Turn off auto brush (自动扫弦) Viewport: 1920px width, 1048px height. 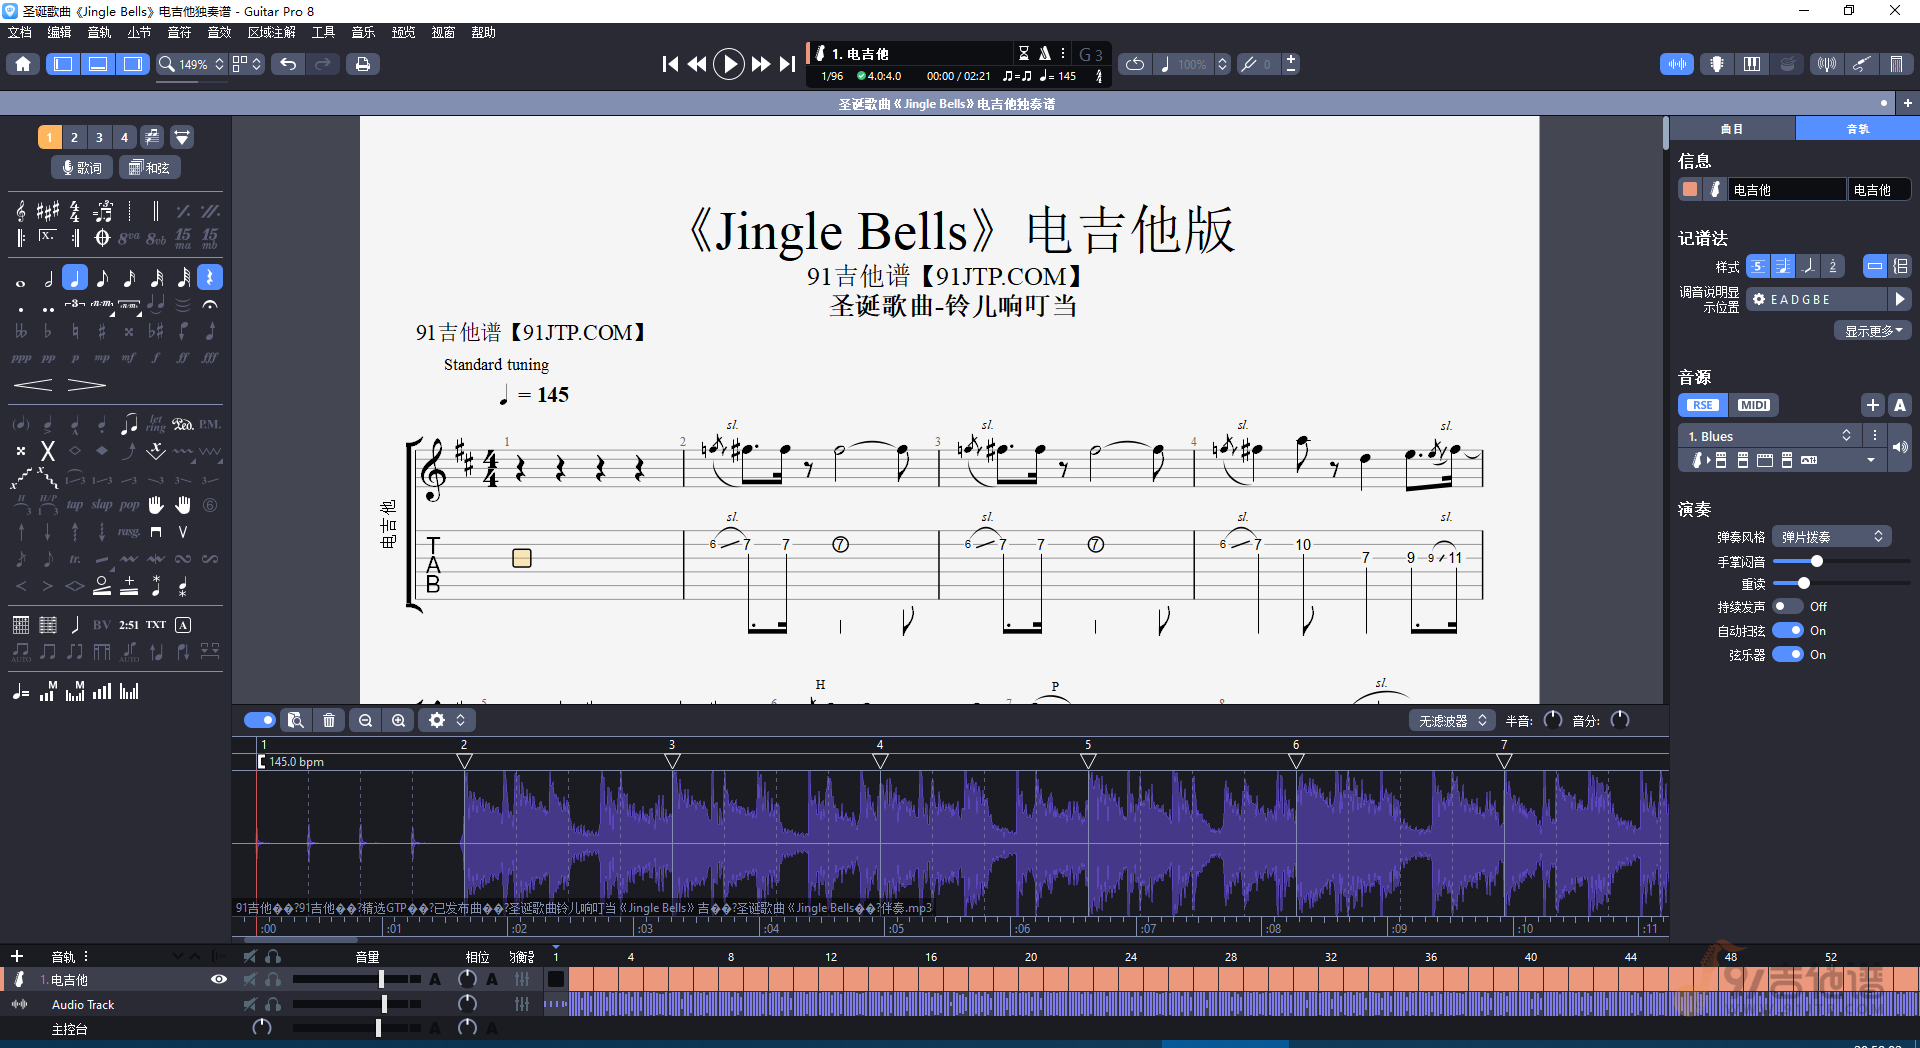1787,630
